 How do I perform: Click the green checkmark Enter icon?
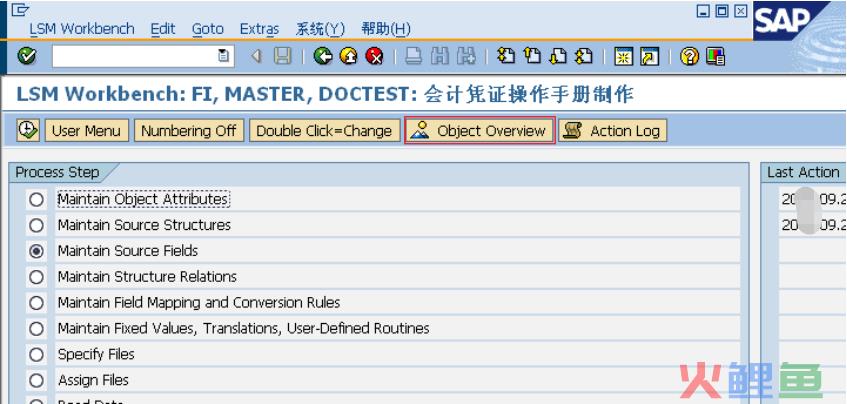tap(26, 56)
